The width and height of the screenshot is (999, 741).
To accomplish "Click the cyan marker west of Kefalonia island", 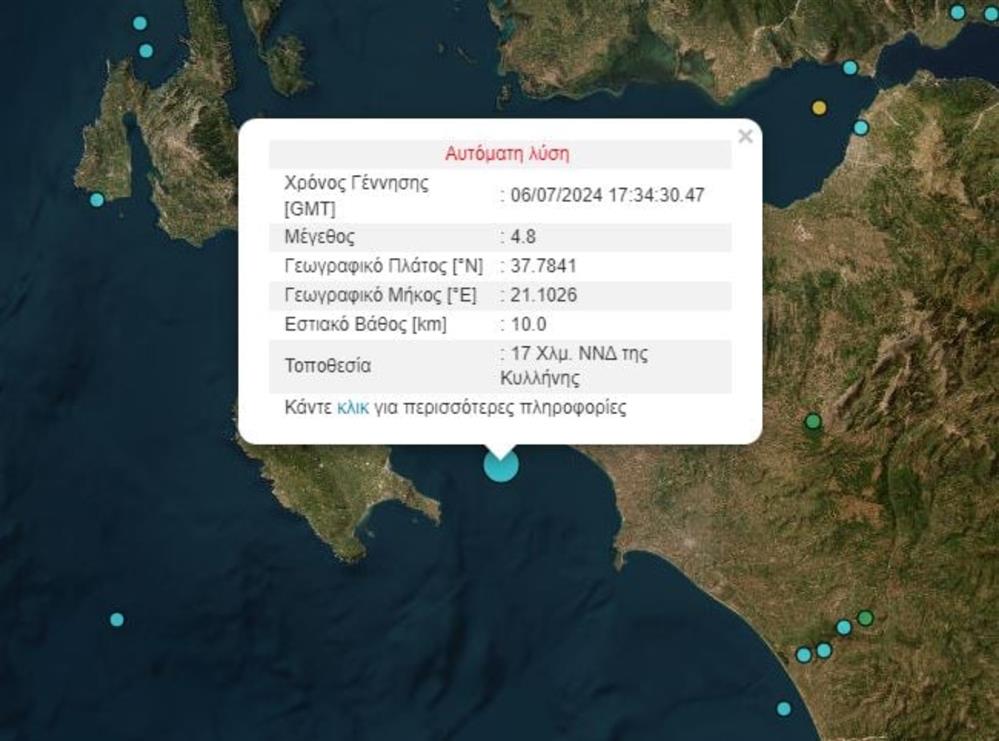I will click(97, 199).
